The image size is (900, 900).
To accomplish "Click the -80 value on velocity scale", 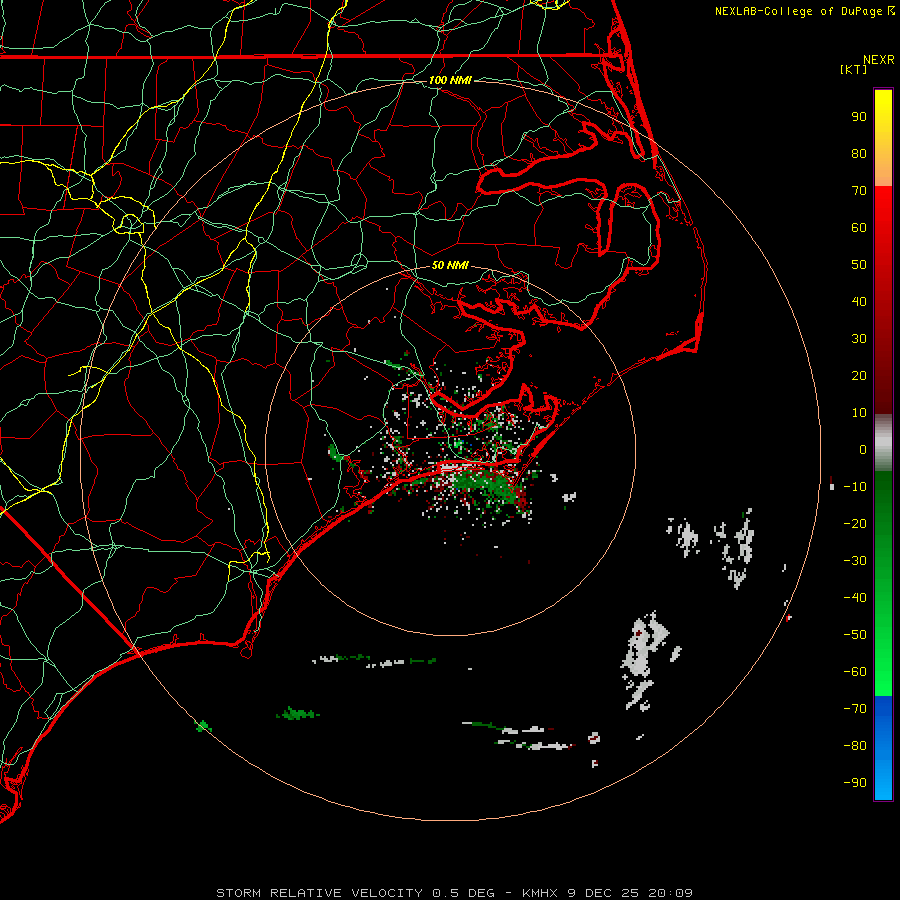I will [x=855, y=746].
